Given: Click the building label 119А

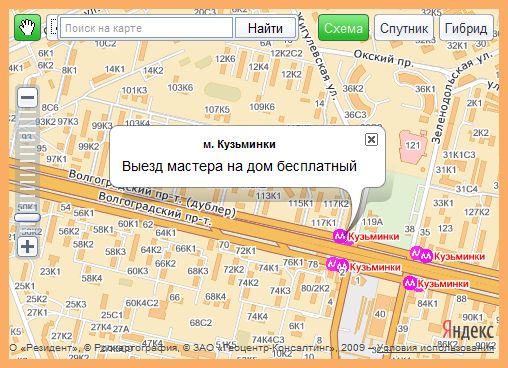Looking at the screenshot, I should [372, 221].
